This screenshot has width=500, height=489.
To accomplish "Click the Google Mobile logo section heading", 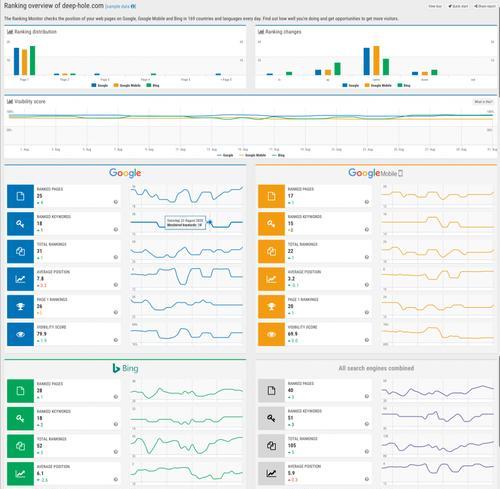I will pos(376,173).
